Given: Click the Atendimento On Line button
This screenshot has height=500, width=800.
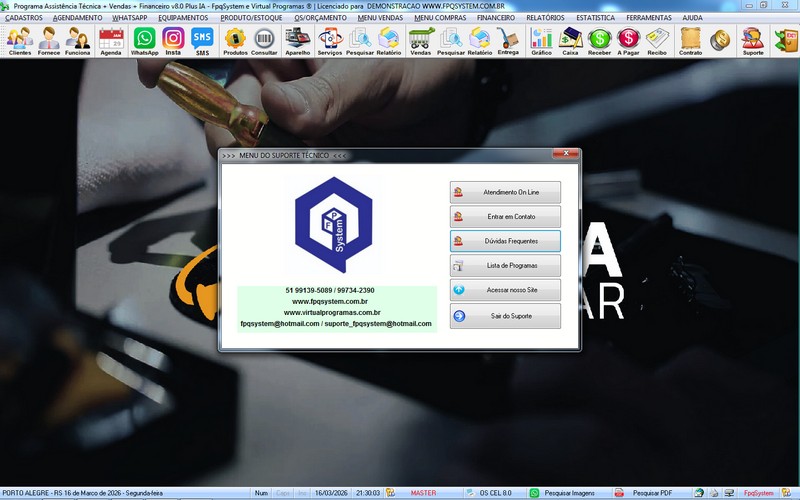Looking at the screenshot, I should [x=505, y=192].
